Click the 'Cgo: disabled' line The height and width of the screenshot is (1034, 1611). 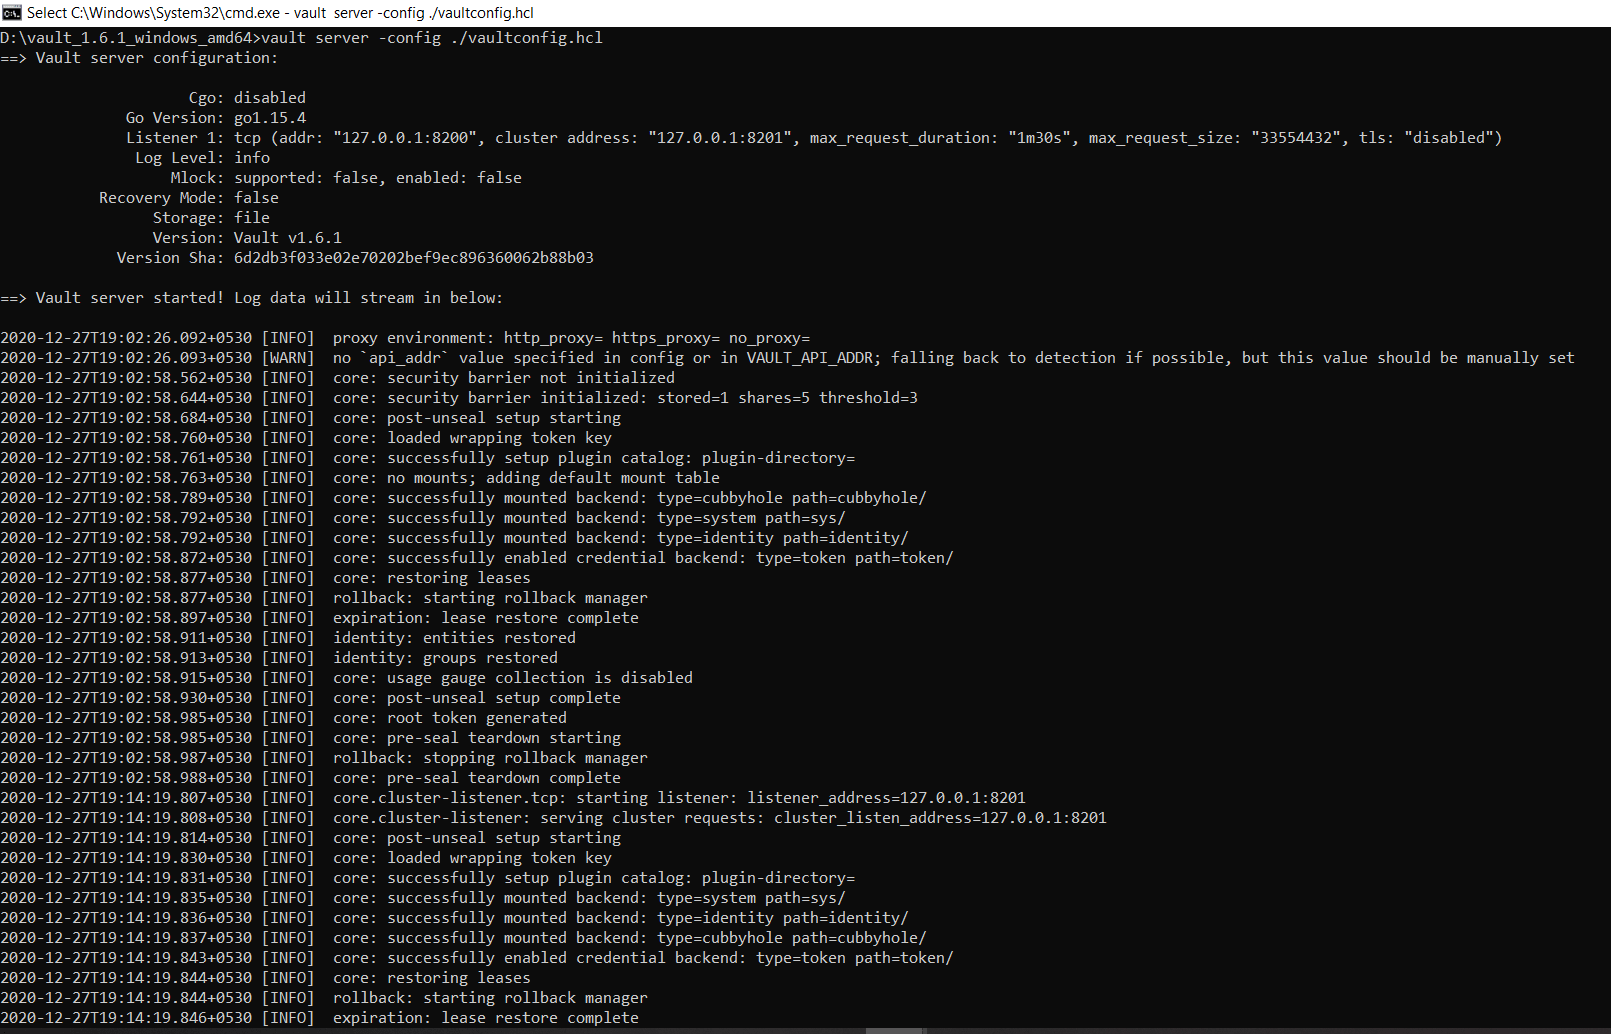pyautogui.click(x=247, y=98)
